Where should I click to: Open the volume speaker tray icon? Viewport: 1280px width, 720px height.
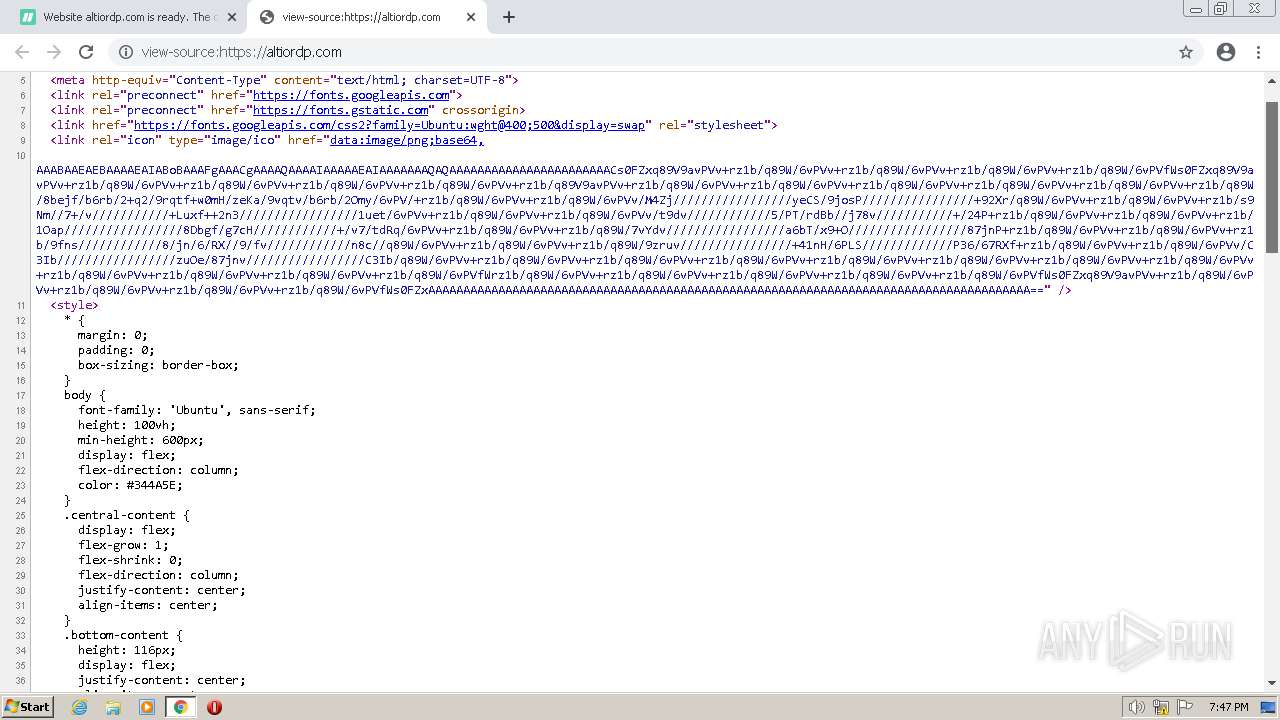(1136, 707)
